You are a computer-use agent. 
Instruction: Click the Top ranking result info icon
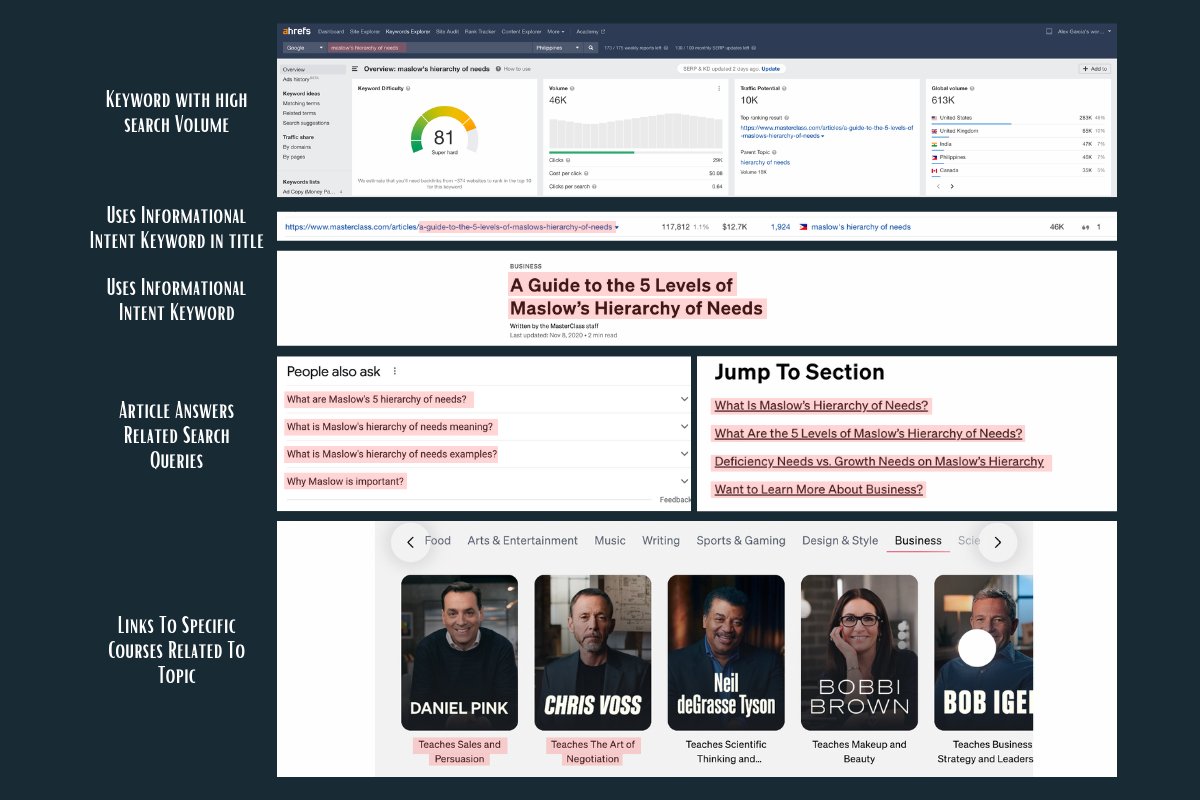tap(786, 118)
